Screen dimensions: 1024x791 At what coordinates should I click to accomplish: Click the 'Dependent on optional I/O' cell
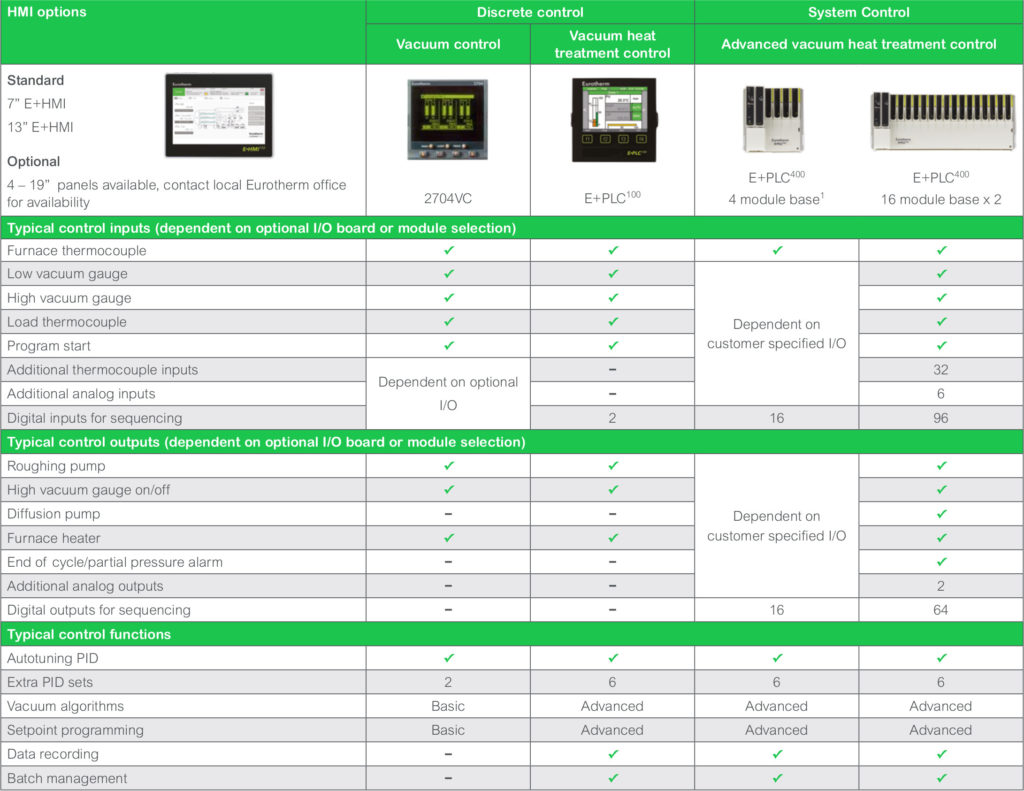tap(448, 393)
